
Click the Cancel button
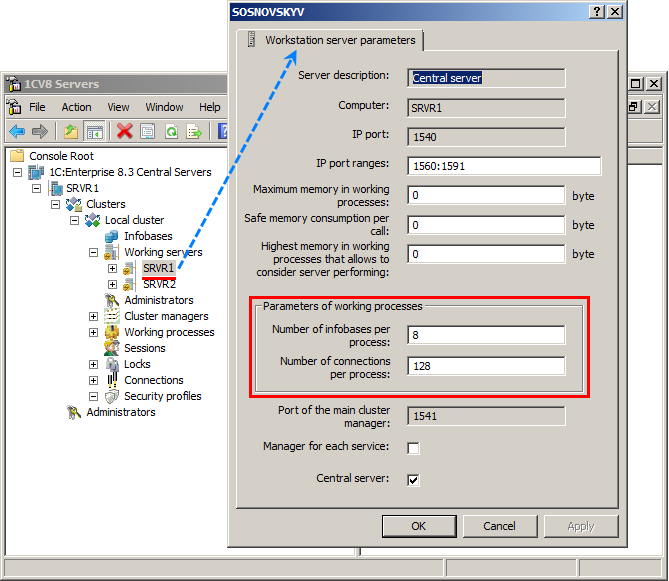[500, 526]
